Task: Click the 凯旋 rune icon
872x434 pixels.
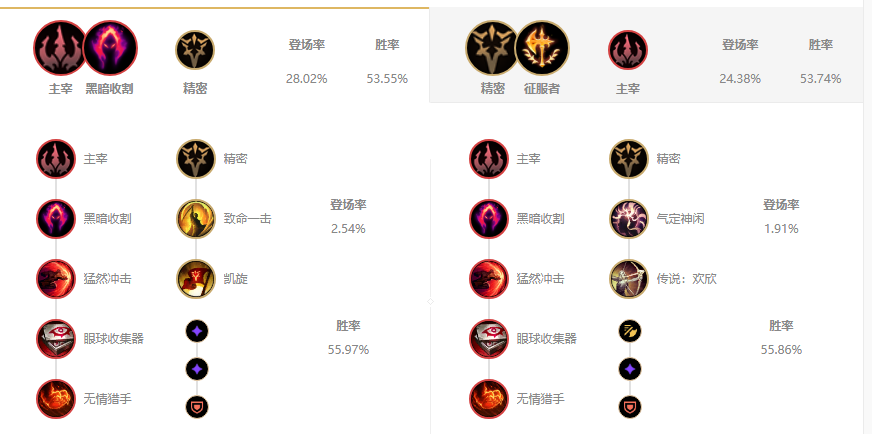Action: [196, 279]
